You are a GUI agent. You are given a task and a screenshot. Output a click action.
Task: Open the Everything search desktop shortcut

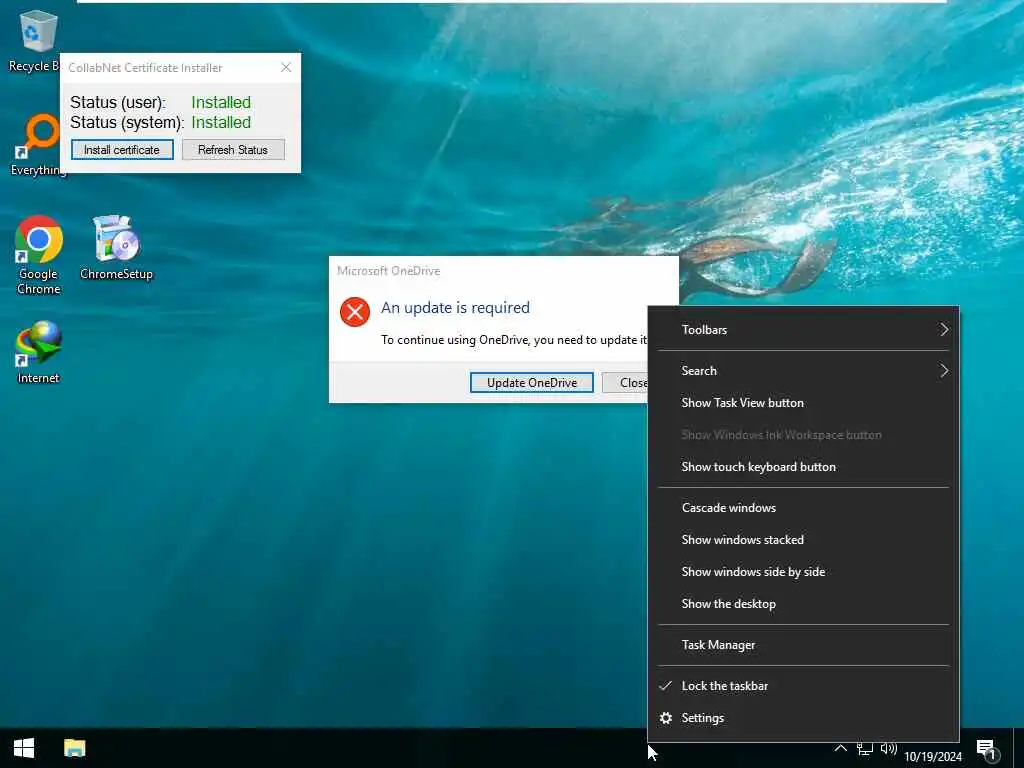coord(38,145)
